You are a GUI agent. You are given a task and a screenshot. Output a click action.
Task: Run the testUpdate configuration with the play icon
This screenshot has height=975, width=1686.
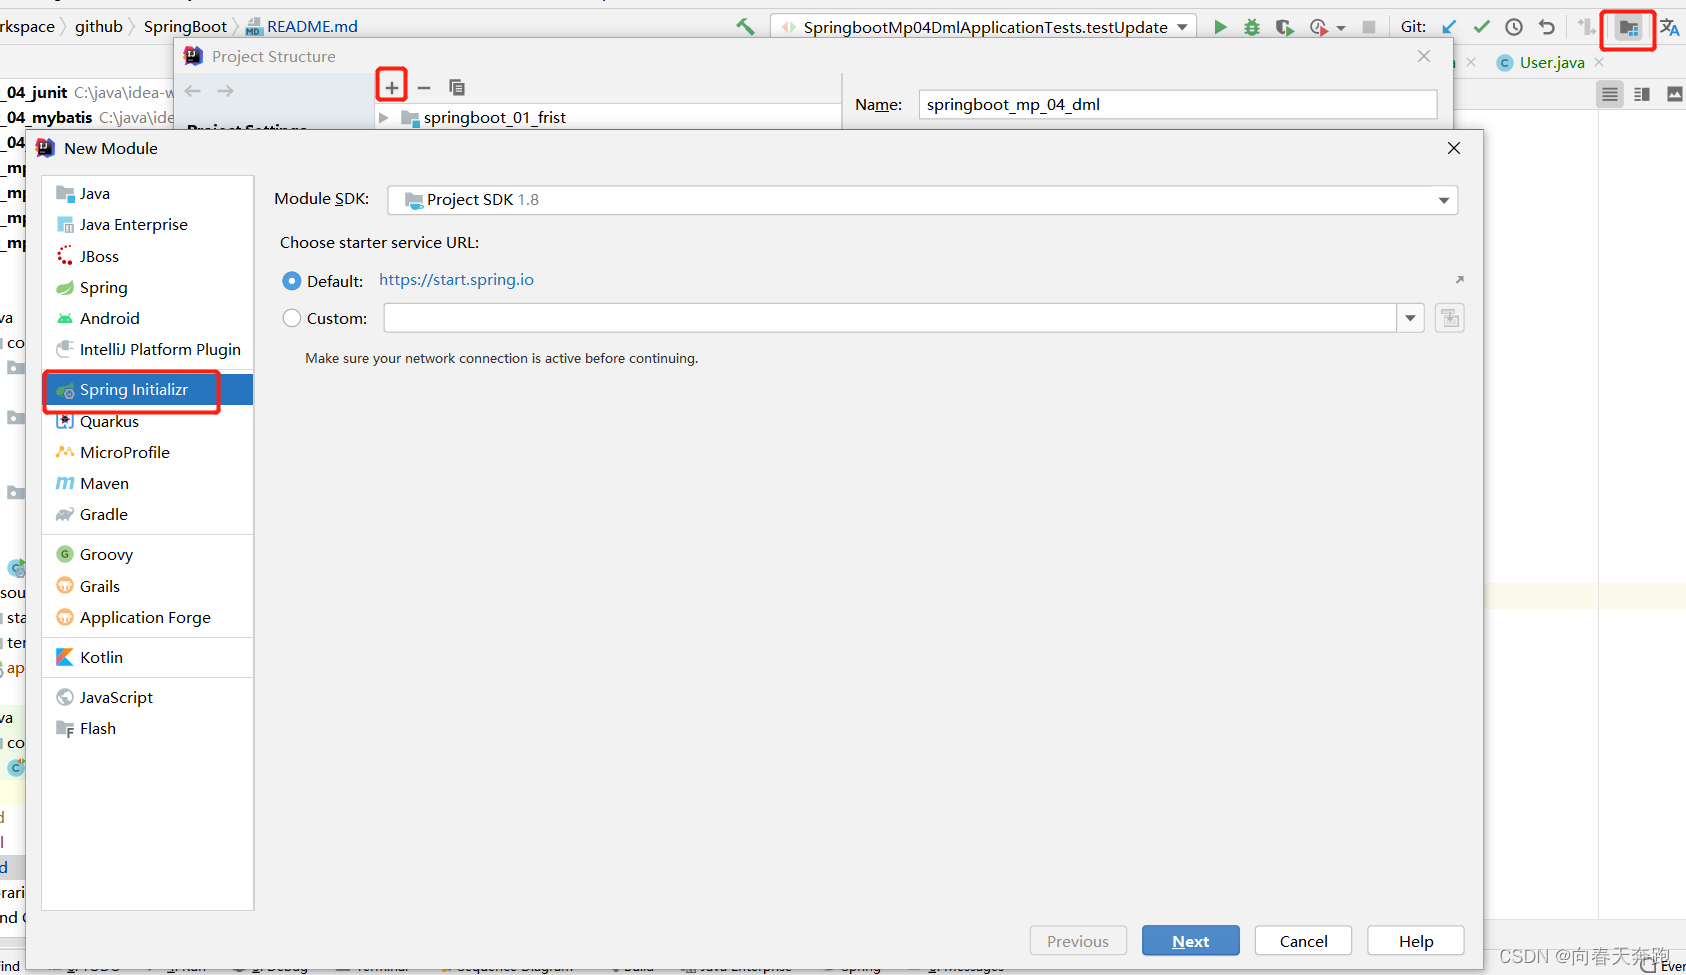[1220, 27]
